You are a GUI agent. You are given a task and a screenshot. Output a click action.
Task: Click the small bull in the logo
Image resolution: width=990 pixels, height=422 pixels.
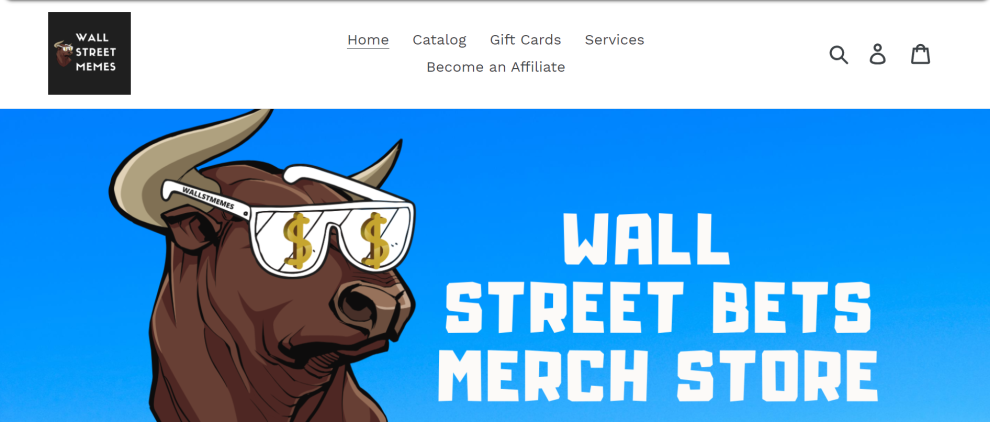63,54
